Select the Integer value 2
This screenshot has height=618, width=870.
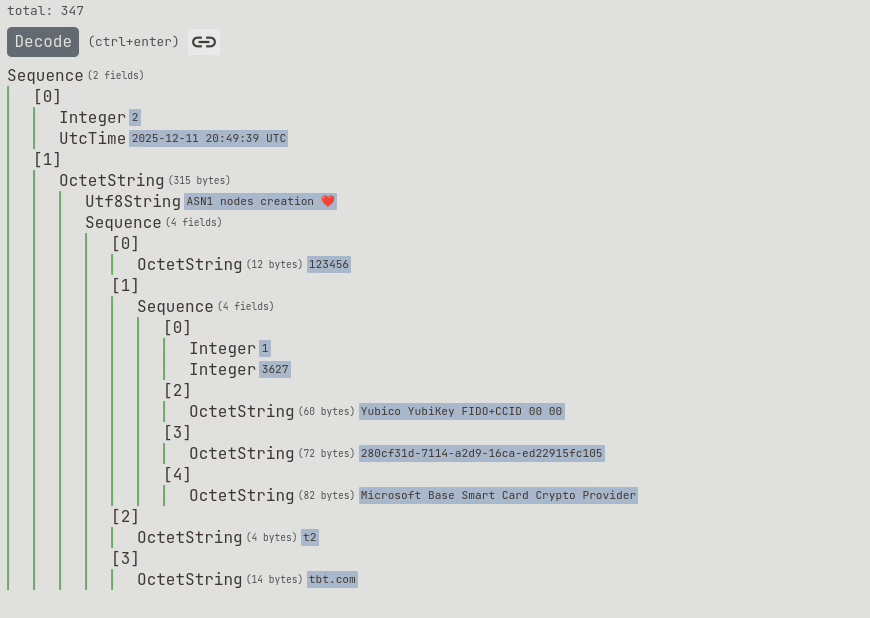tap(135, 118)
